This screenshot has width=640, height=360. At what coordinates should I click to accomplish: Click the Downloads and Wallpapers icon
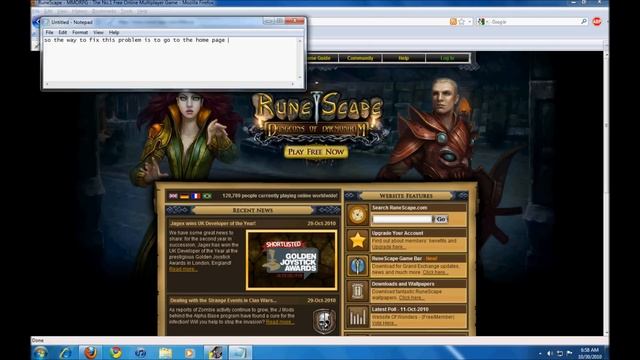coord(358,291)
